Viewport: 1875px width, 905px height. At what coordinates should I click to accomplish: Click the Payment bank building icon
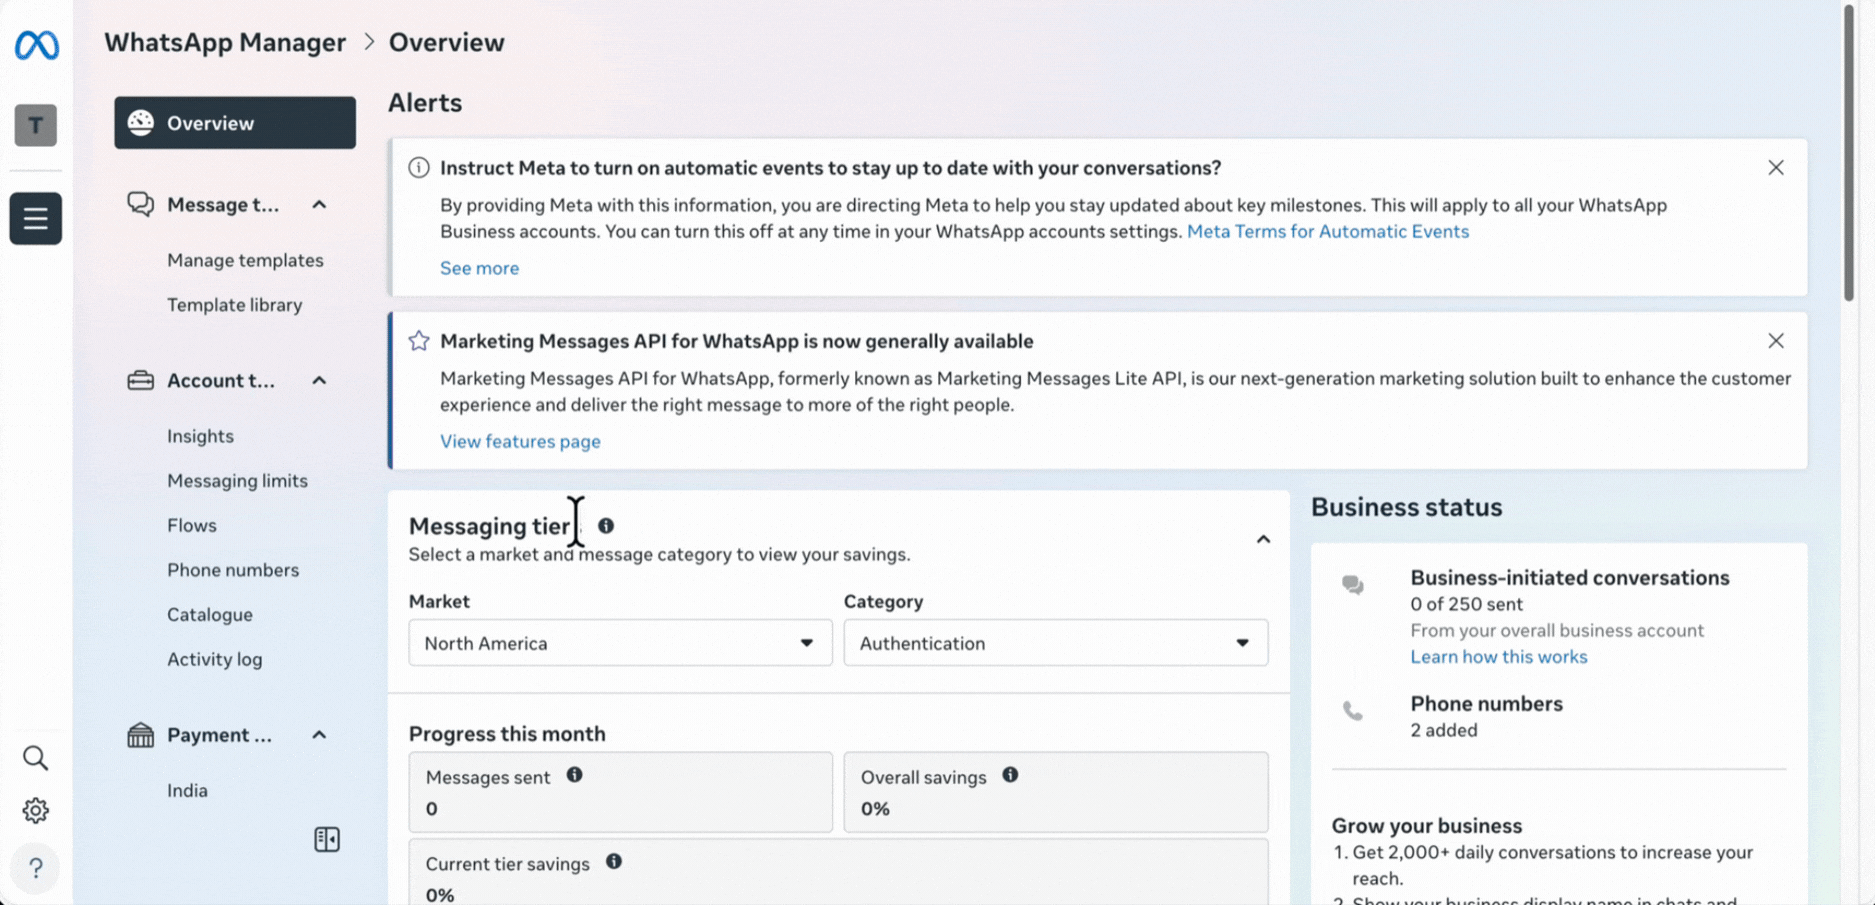point(141,735)
